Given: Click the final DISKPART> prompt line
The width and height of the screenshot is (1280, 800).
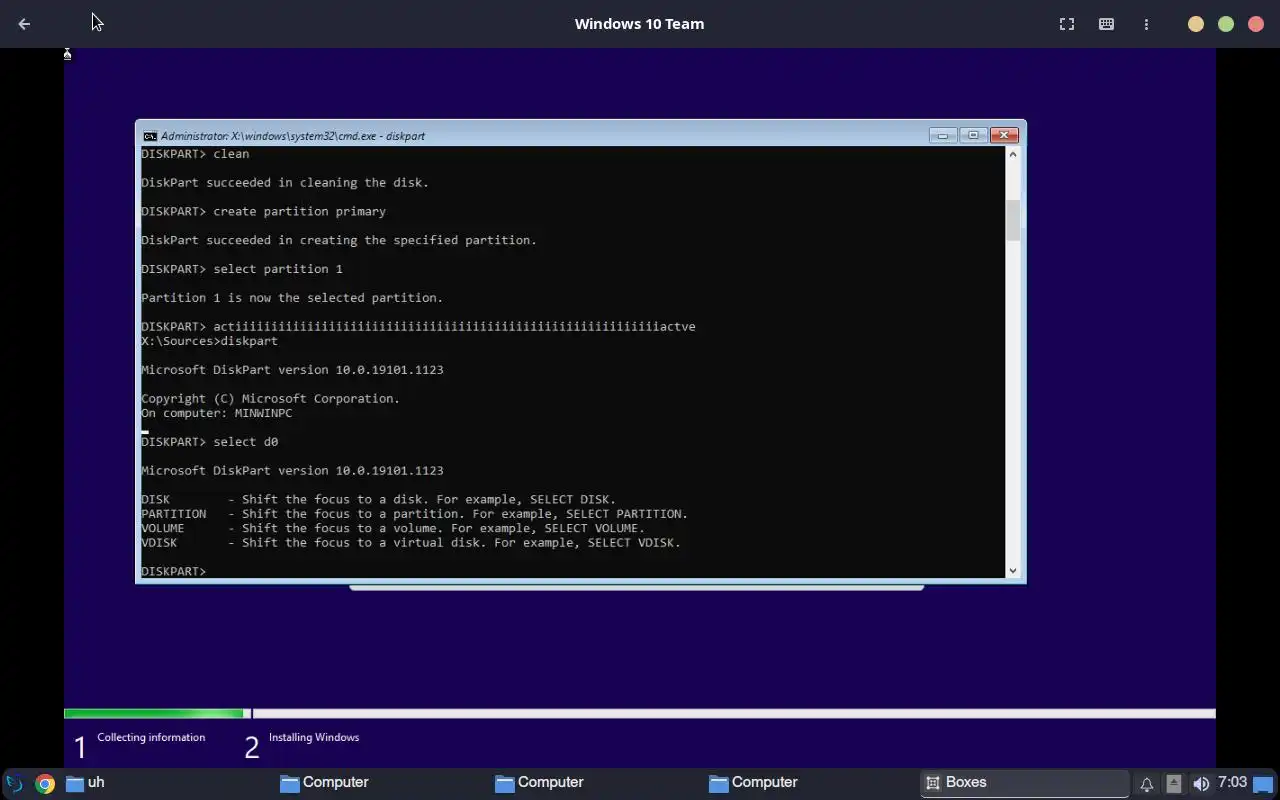Looking at the screenshot, I should (174, 571).
